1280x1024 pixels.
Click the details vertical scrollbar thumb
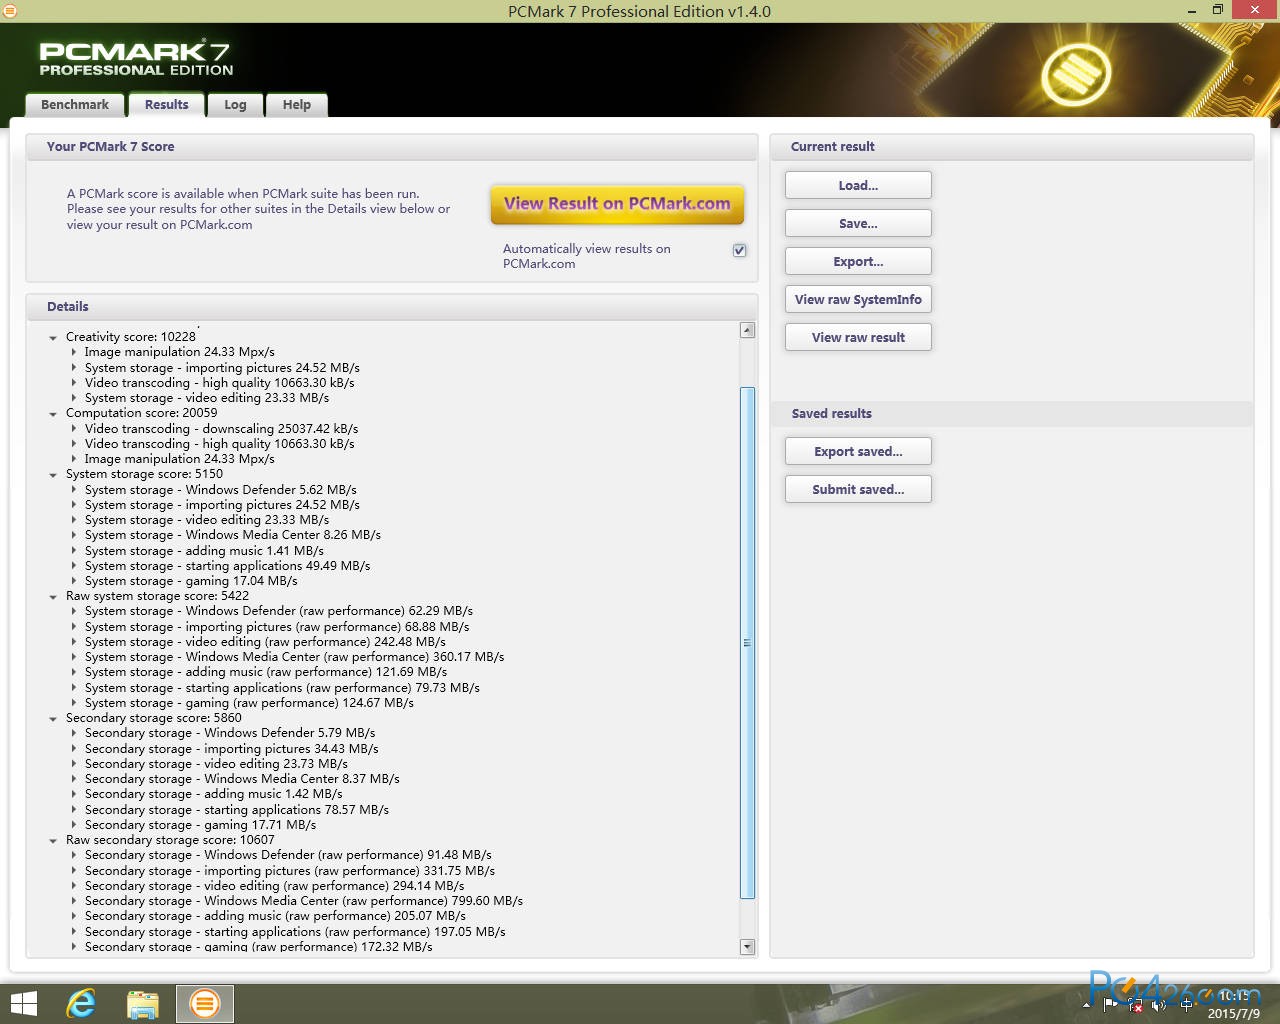747,642
